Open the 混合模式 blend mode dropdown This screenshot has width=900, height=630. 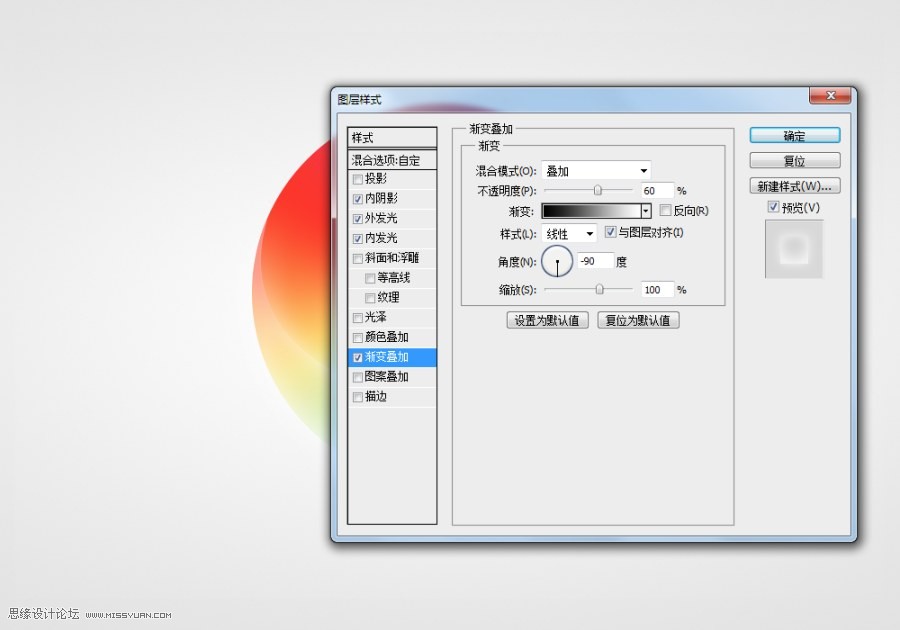[595, 170]
